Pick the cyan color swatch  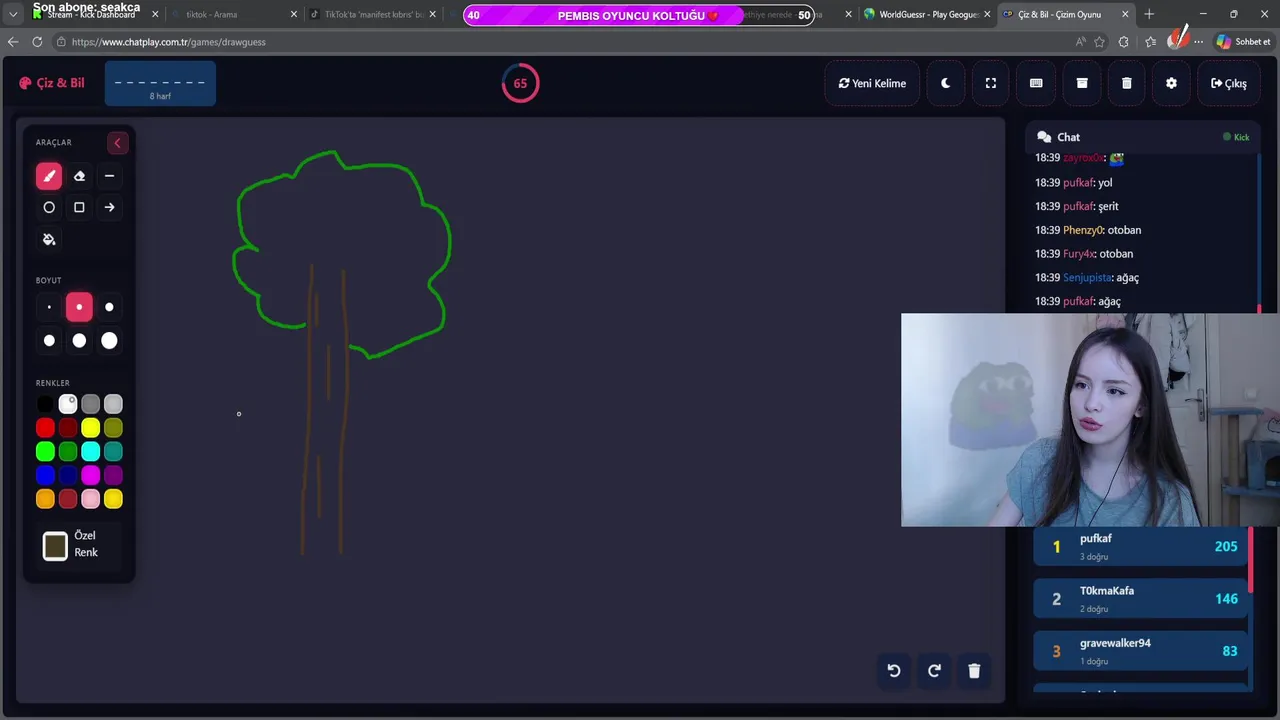tap(91, 452)
